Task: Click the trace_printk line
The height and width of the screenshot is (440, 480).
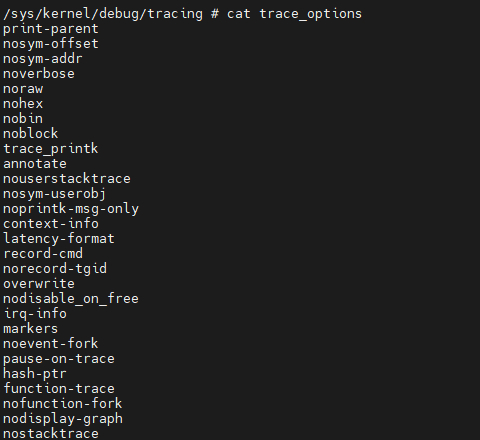Action: click(x=51, y=149)
